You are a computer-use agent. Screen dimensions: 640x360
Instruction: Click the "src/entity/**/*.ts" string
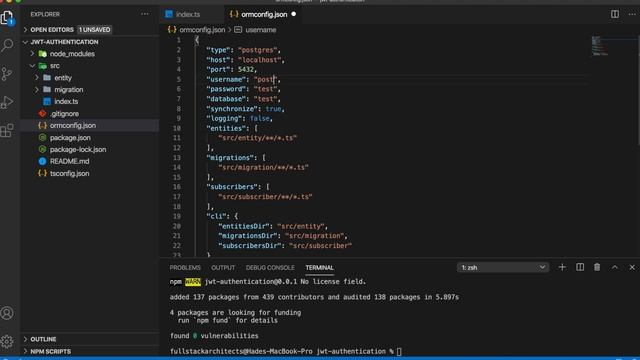pos(258,138)
